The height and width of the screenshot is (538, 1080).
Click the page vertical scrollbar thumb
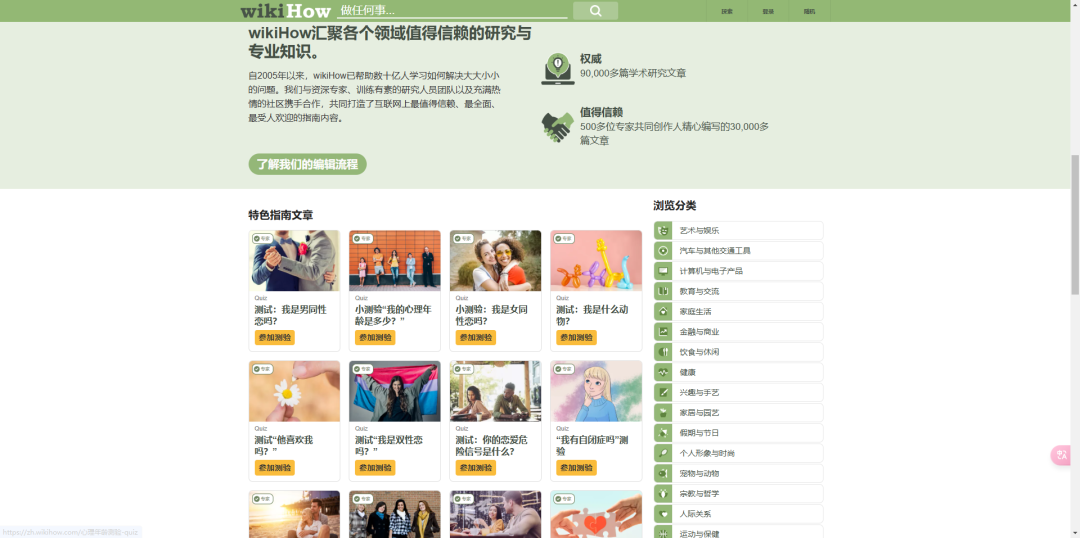[x=1074, y=225]
